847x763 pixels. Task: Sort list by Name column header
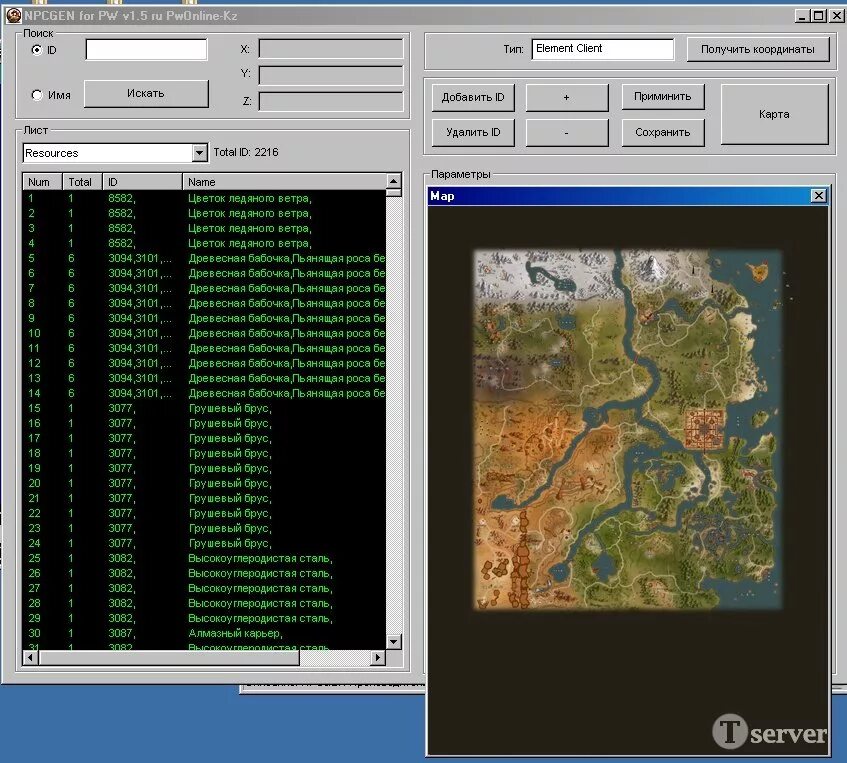(284, 182)
